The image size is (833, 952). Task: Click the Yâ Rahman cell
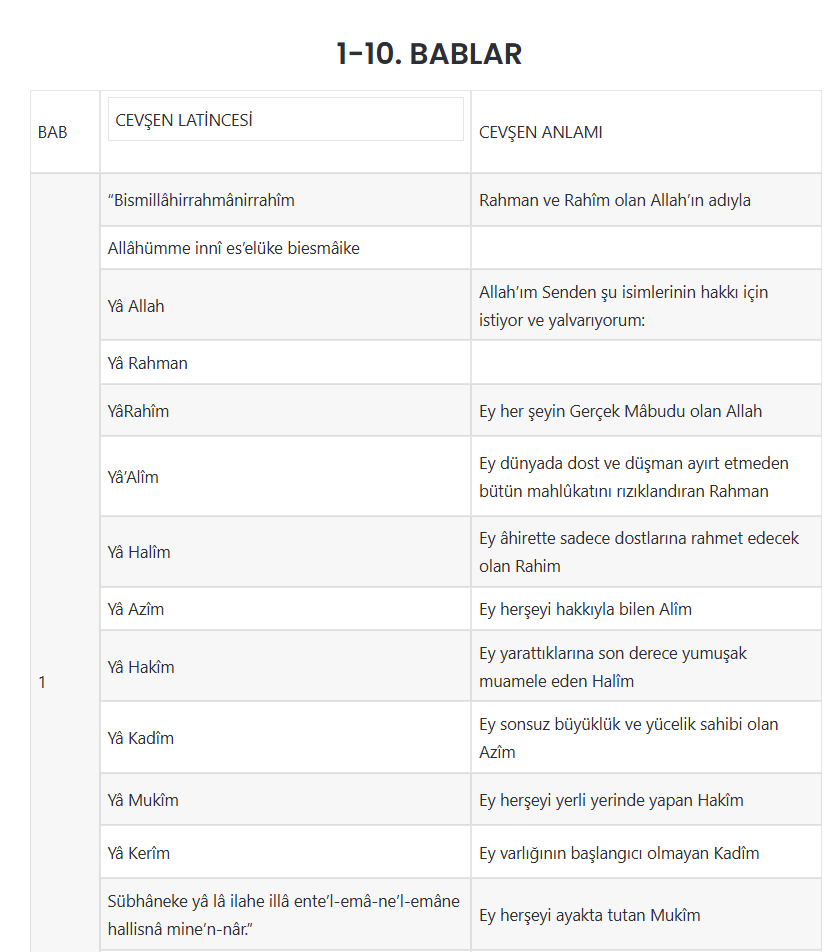(148, 363)
